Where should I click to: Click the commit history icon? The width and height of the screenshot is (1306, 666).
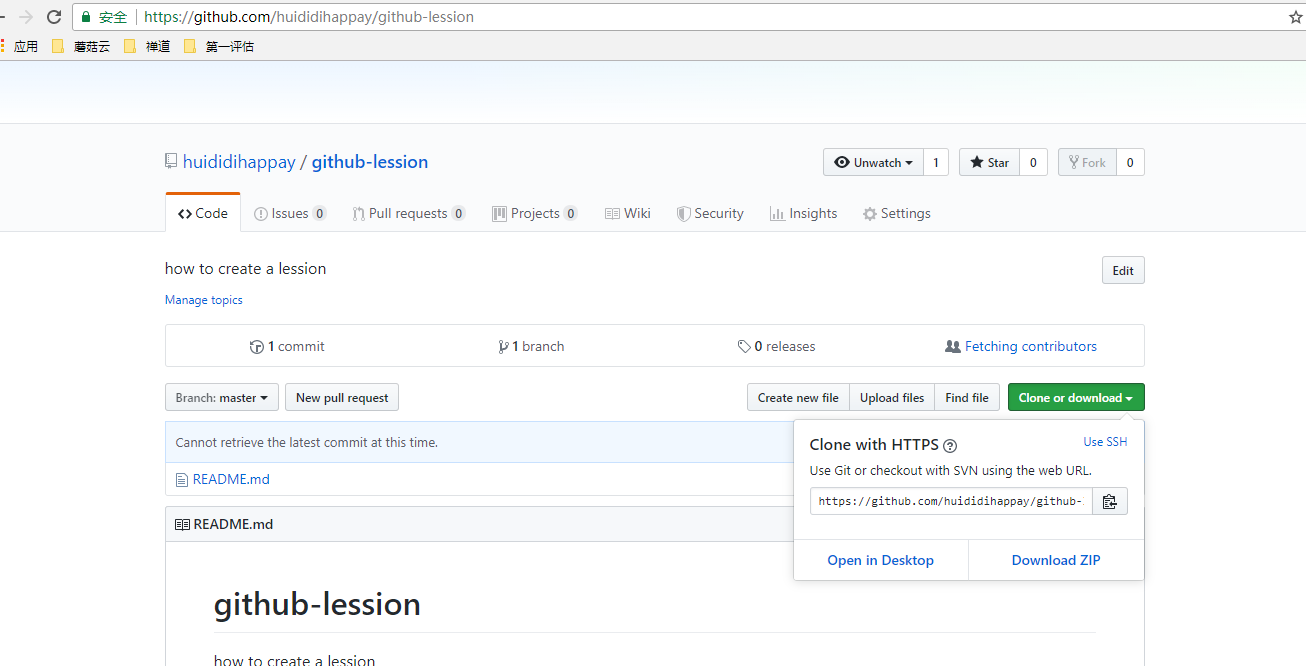click(257, 347)
